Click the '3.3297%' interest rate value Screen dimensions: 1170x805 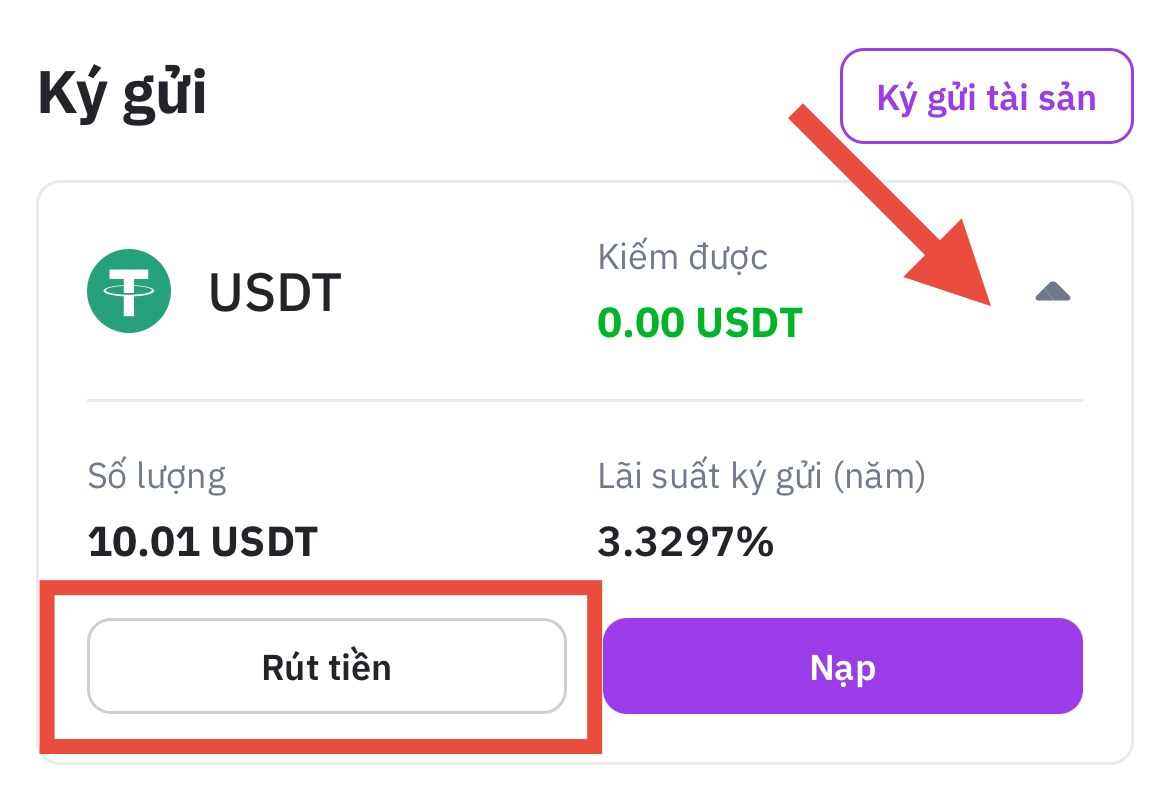pos(686,542)
